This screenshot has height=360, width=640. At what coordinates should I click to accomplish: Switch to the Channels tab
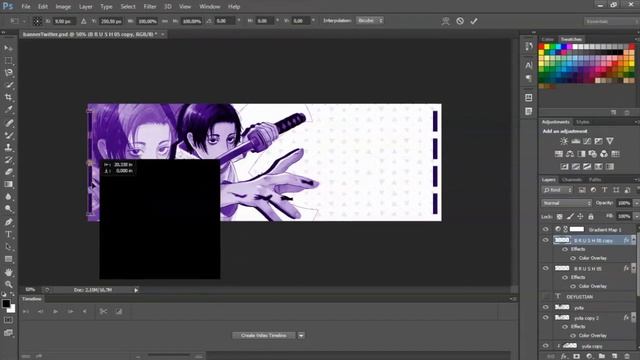[x=571, y=180]
